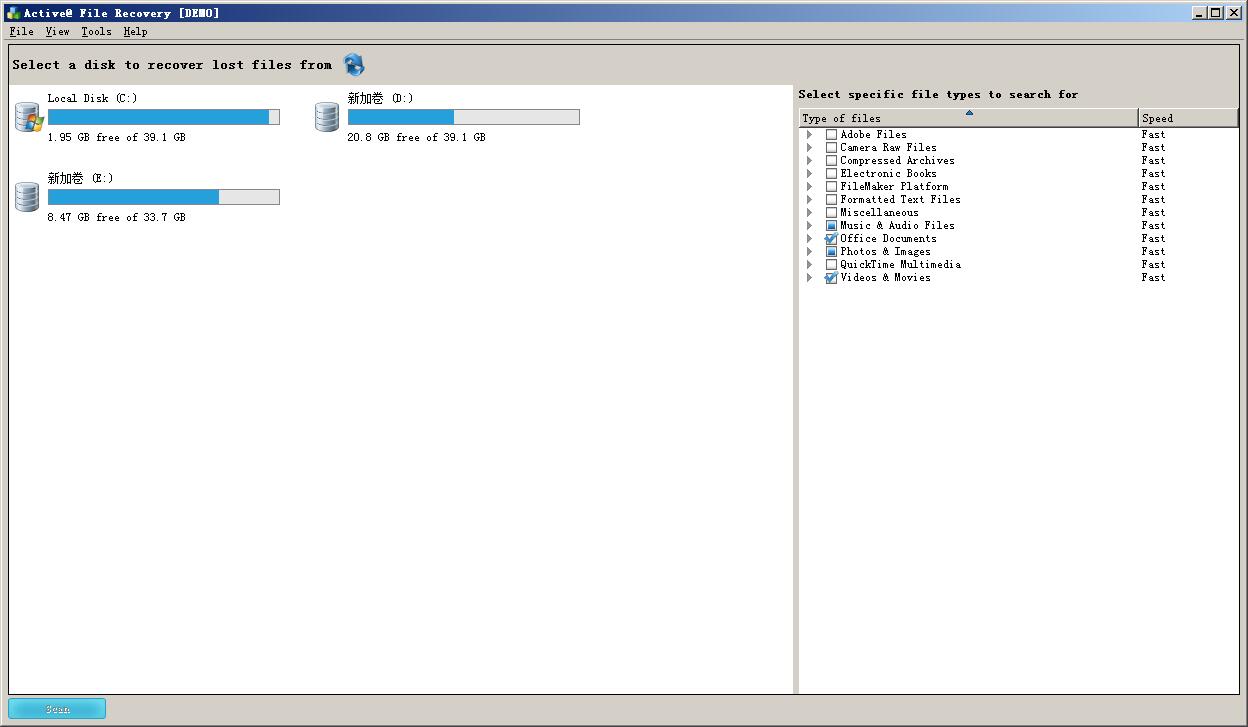Select the Camera Raw Files row label
Image resolution: width=1248 pixels, height=727 pixels.
pyautogui.click(x=888, y=148)
